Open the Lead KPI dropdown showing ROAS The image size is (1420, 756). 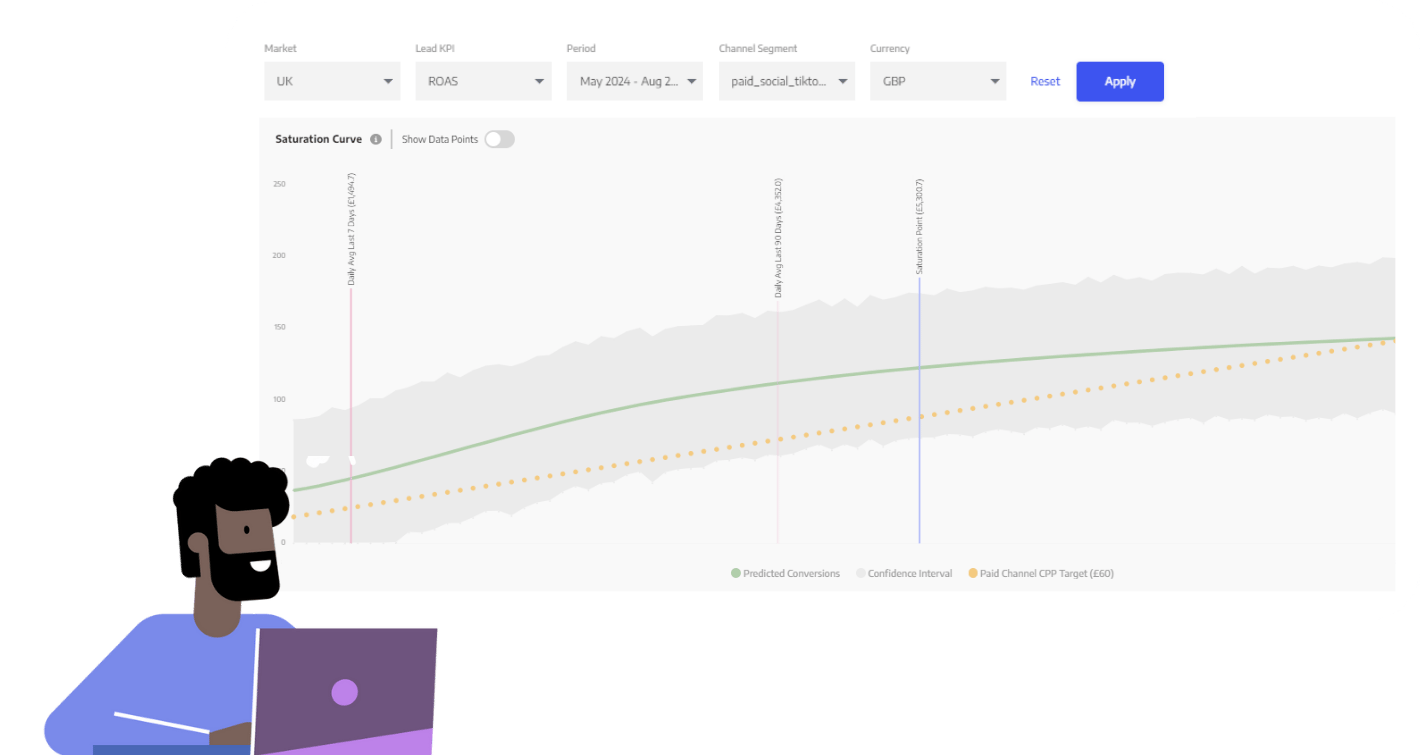pyautogui.click(x=483, y=81)
